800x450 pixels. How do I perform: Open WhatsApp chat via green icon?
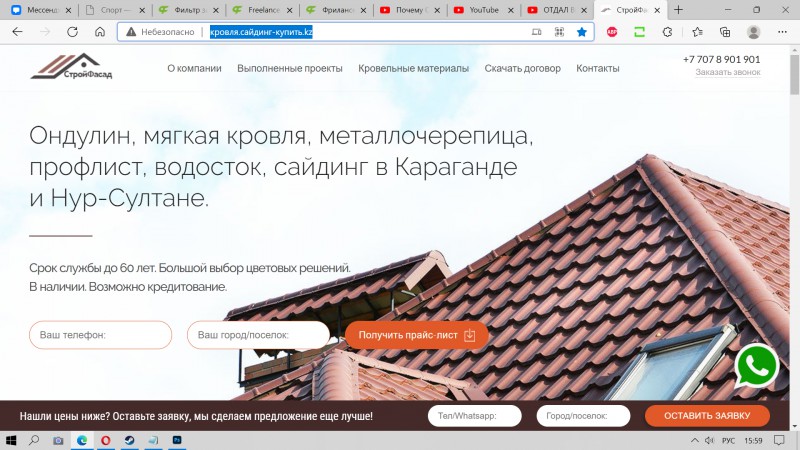pos(757,366)
